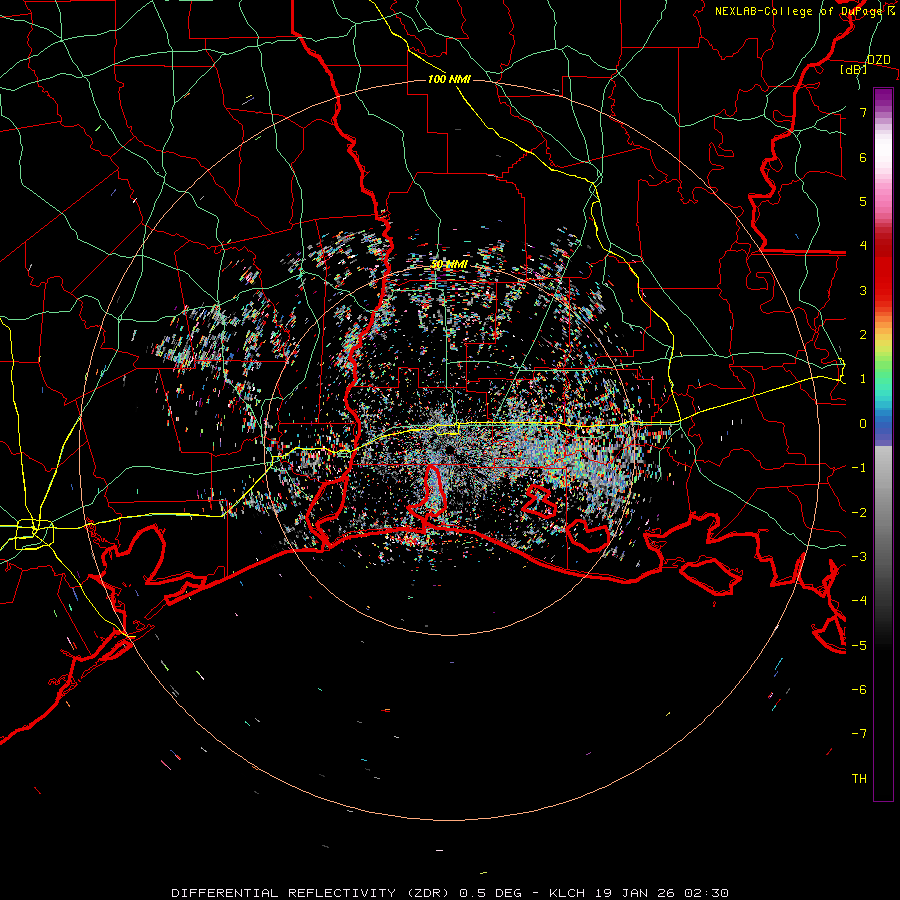Click the 3 dB label on color scale

863,290
